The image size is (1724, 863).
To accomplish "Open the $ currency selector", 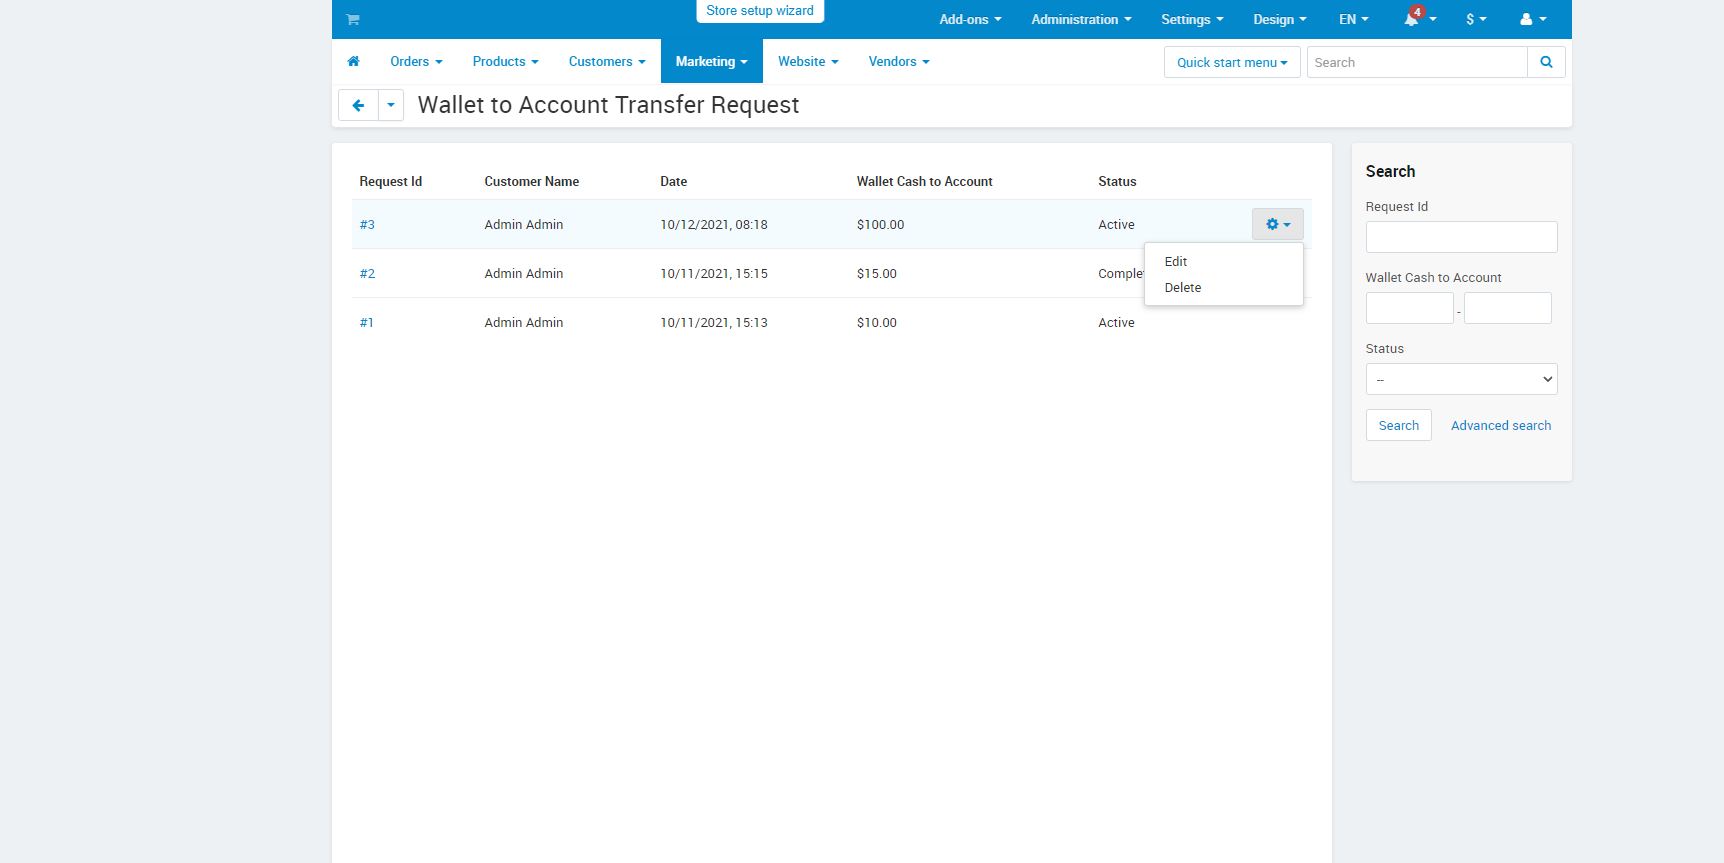I will pos(1476,19).
